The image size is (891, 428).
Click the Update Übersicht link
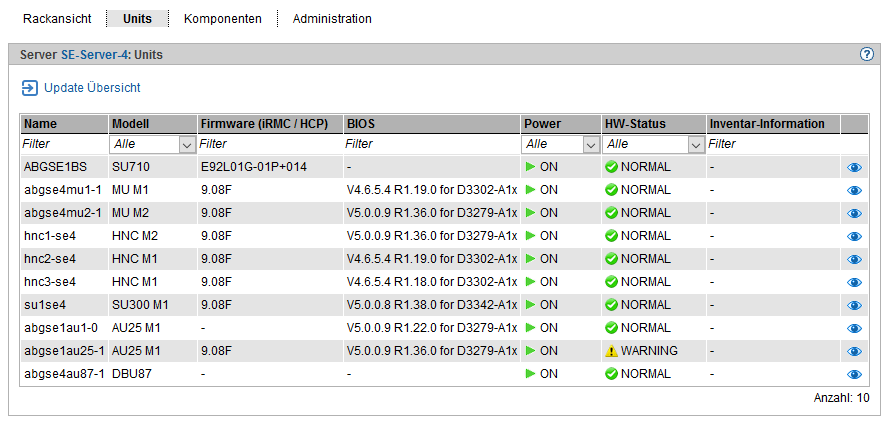(92, 88)
